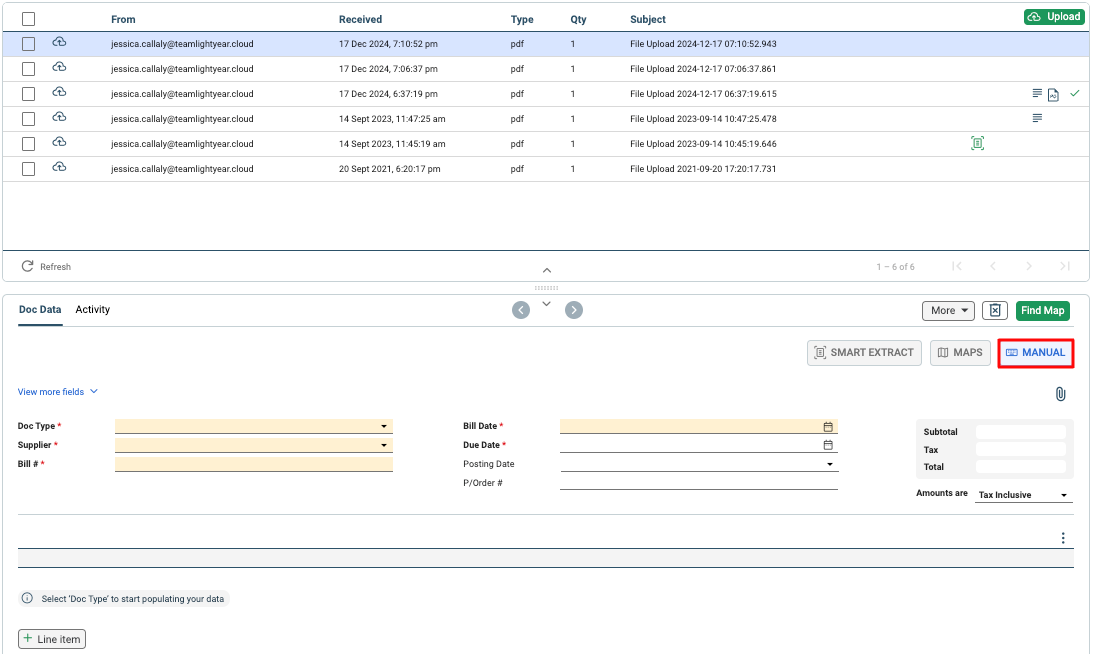Collapse the inbox list with the up chevron
Screen dimensions: 1093x654
pyautogui.click(x=547, y=270)
